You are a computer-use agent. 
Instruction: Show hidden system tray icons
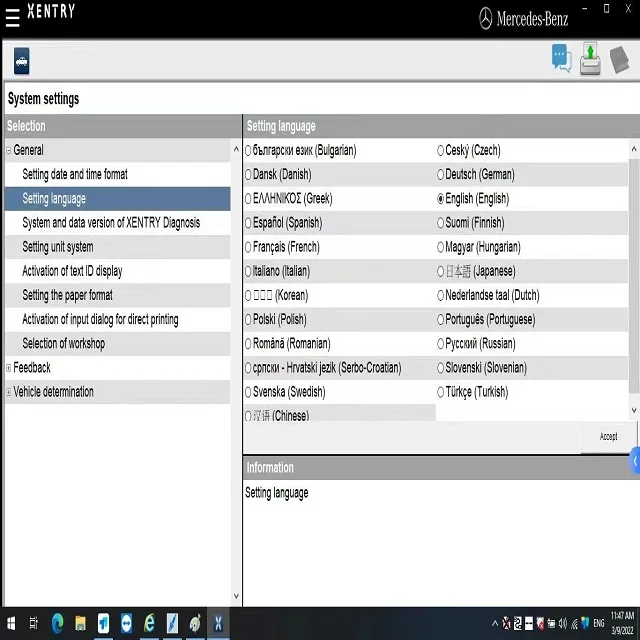click(495, 623)
